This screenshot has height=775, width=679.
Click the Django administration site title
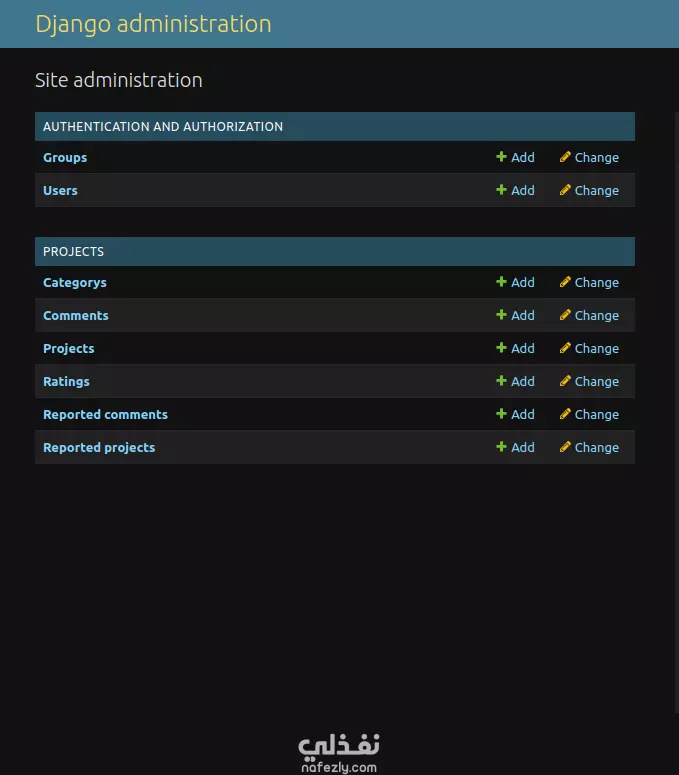click(x=153, y=24)
